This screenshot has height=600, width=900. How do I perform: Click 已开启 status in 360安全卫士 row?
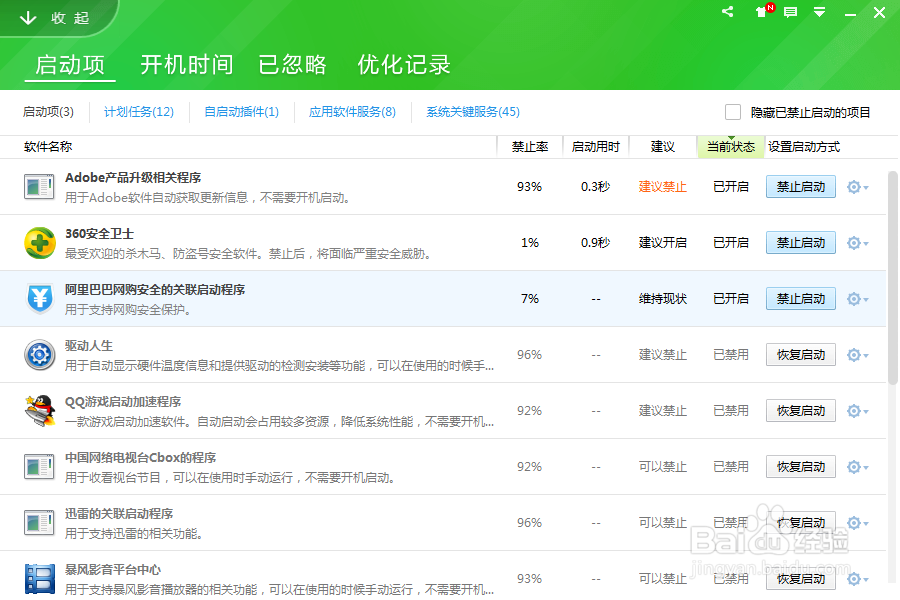731,243
